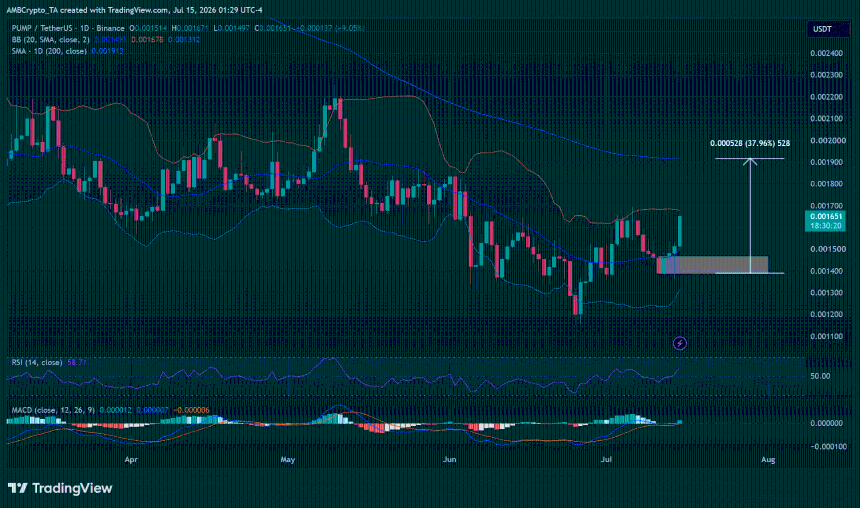
Task: Click the TradingView logo icon
Action: [x=18, y=488]
